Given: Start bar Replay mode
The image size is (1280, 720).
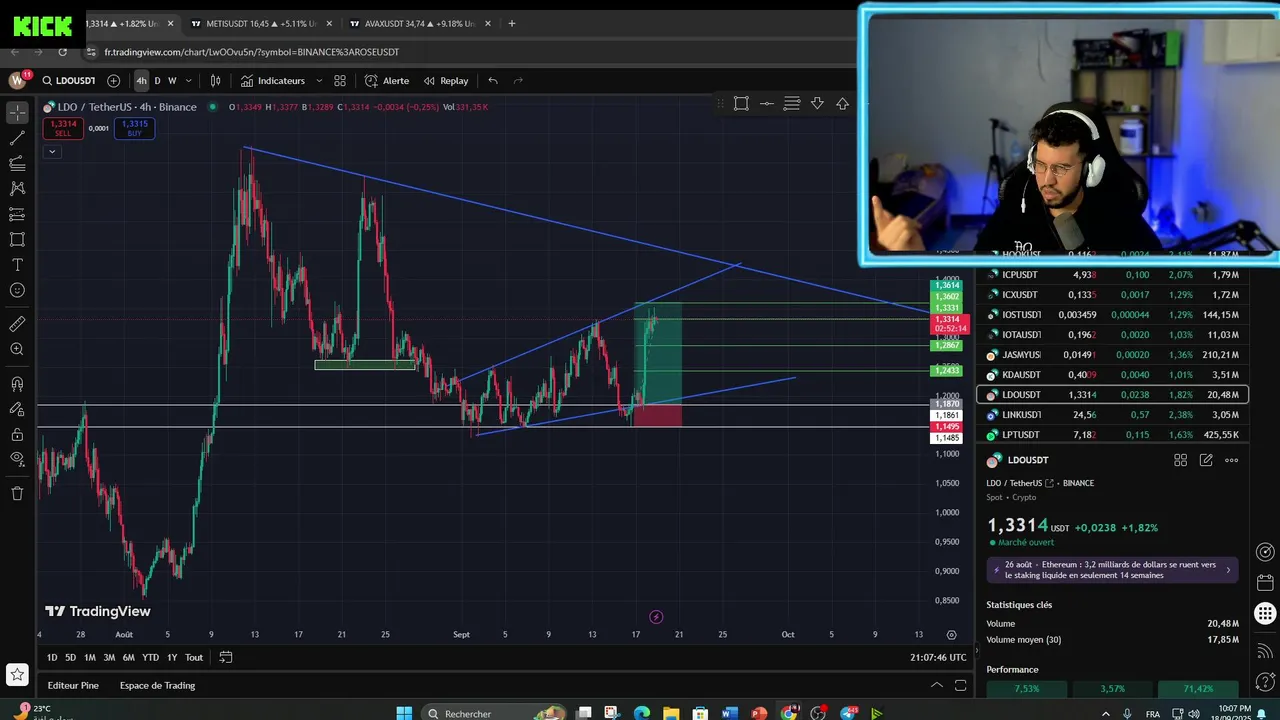Looking at the screenshot, I should pos(446,81).
